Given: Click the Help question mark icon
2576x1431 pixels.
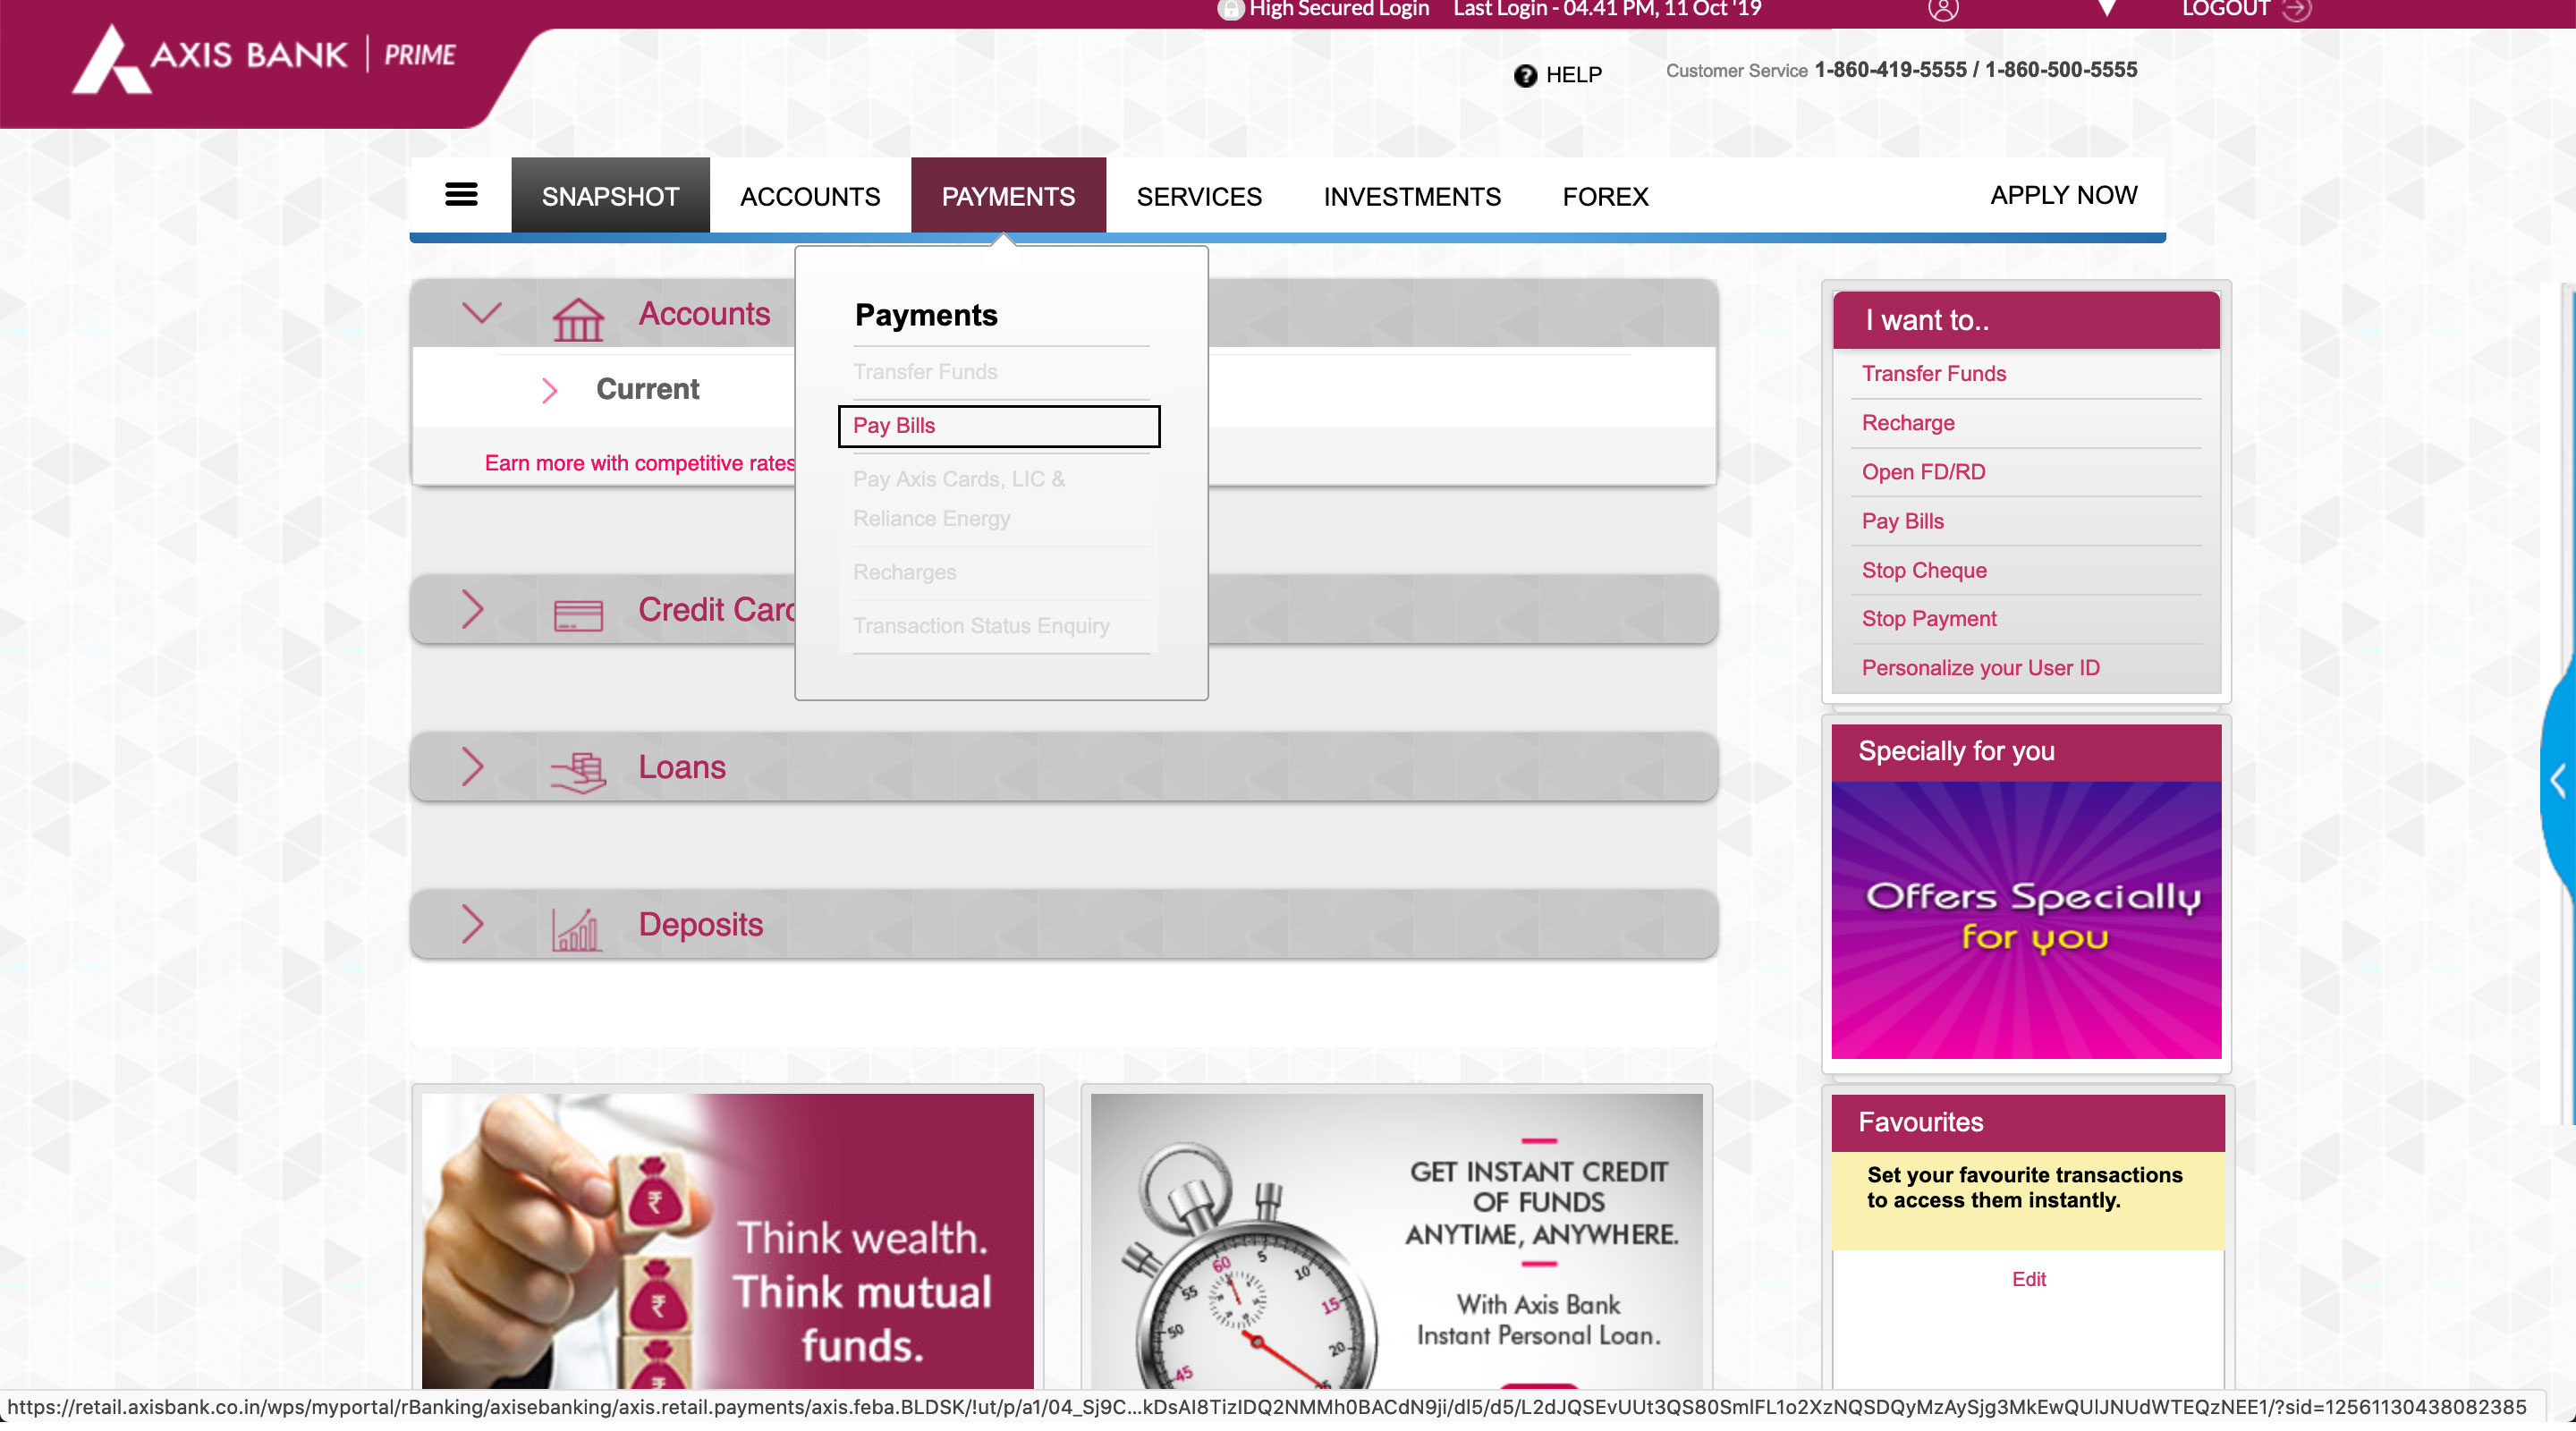Looking at the screenshot, I should pyautogui.click(x=1524, y=75).
